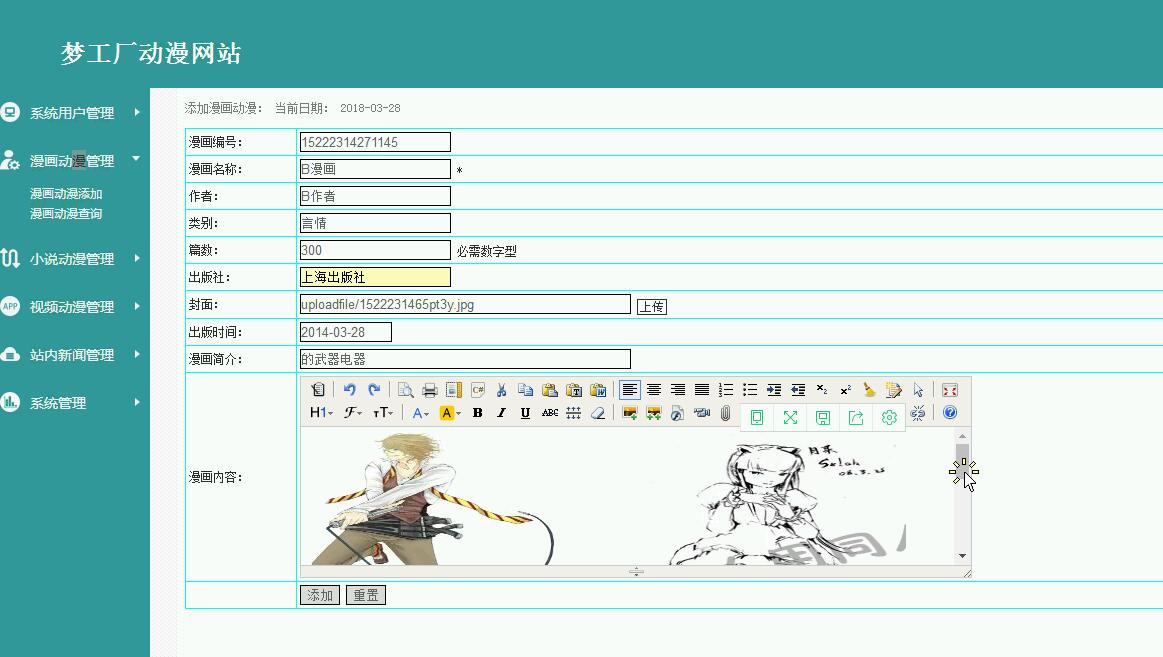Toggle bold formatting
Image resolution: width=1163 pixels, height=657 pixels.
click(x=478, y=413)
